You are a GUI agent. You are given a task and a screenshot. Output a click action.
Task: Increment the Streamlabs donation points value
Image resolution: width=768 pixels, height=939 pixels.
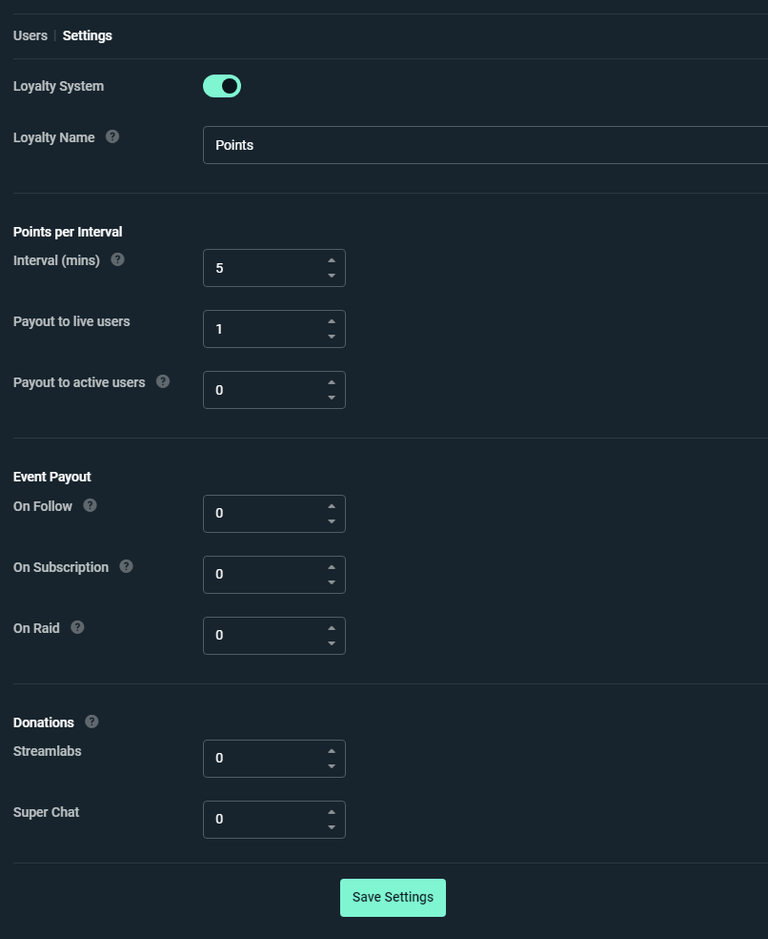click(332, 752)
